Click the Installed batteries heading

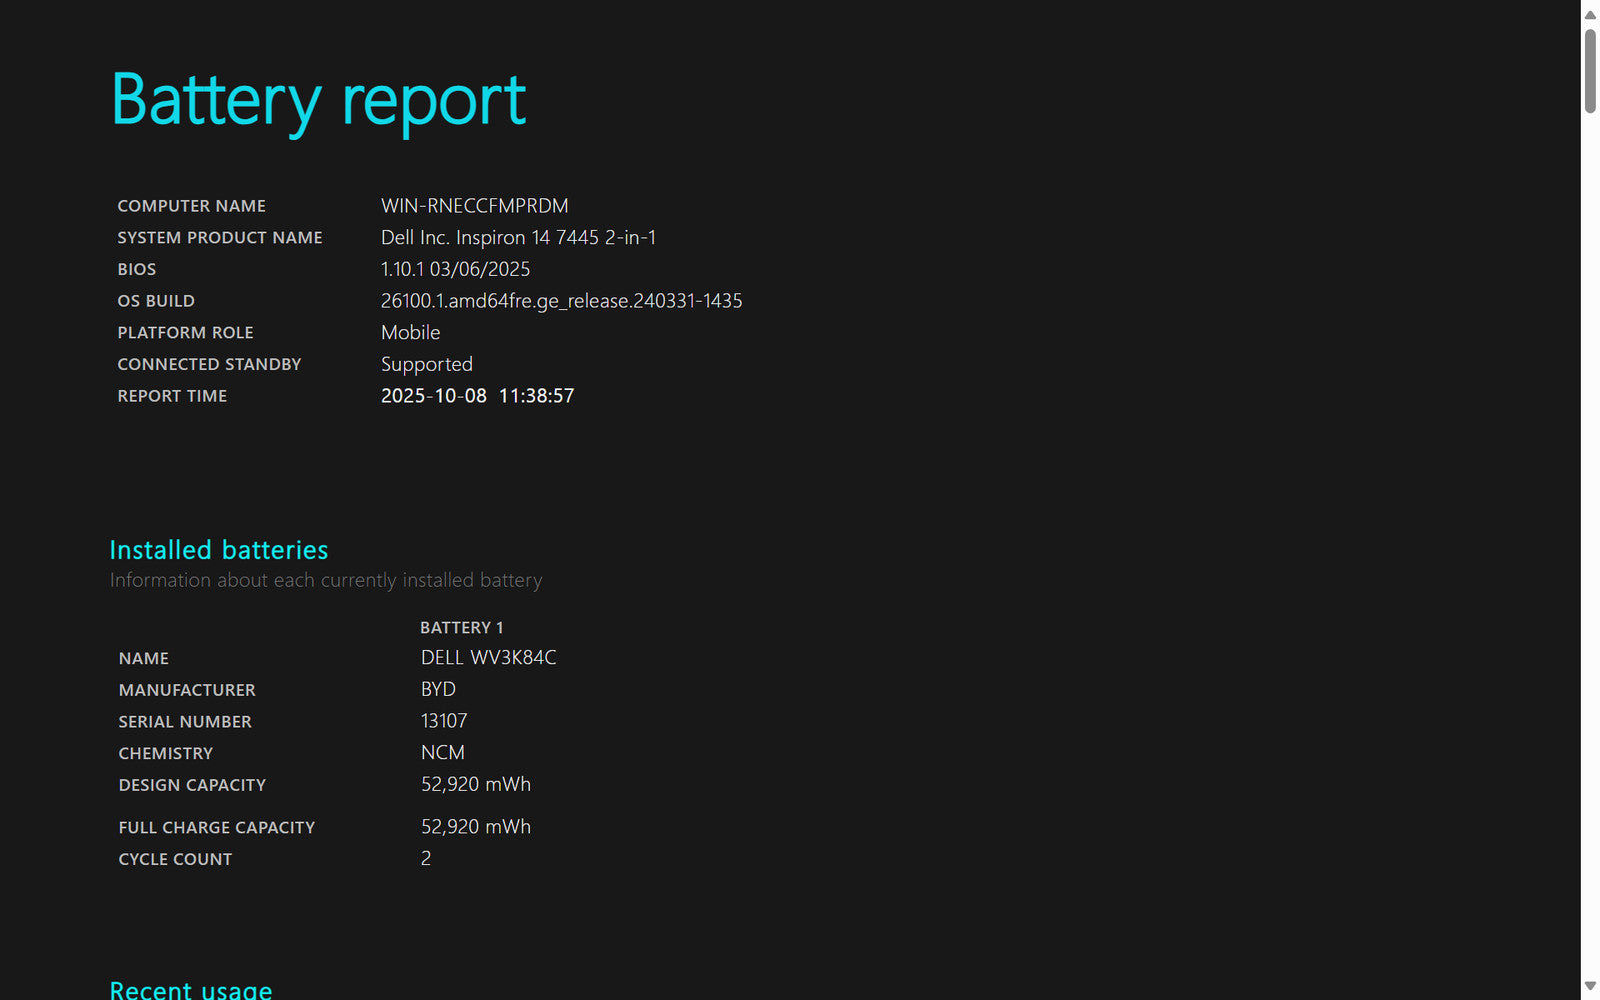pyautogui.click(x=218, y=550)
